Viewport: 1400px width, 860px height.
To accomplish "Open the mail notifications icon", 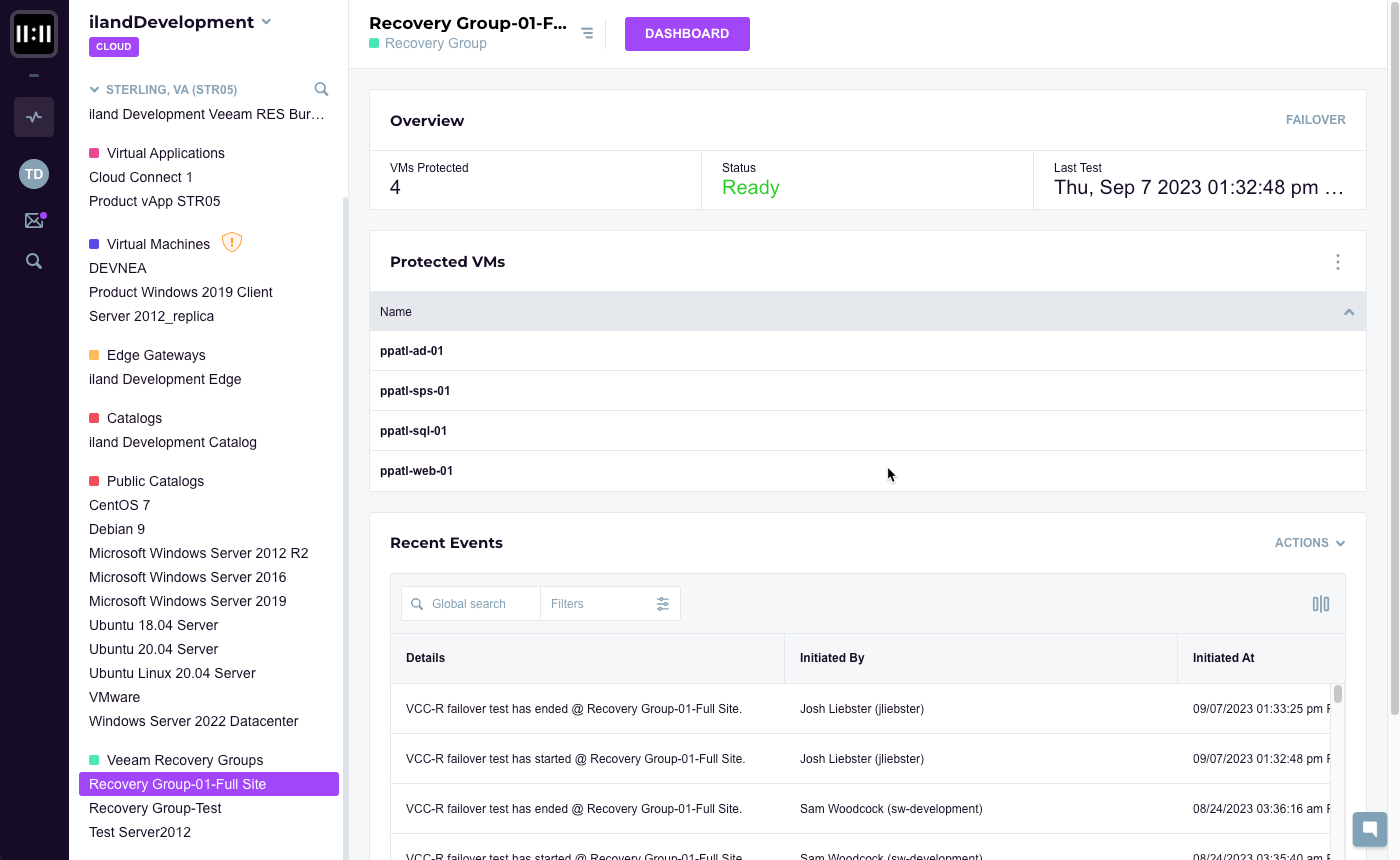I will (34, 221).
